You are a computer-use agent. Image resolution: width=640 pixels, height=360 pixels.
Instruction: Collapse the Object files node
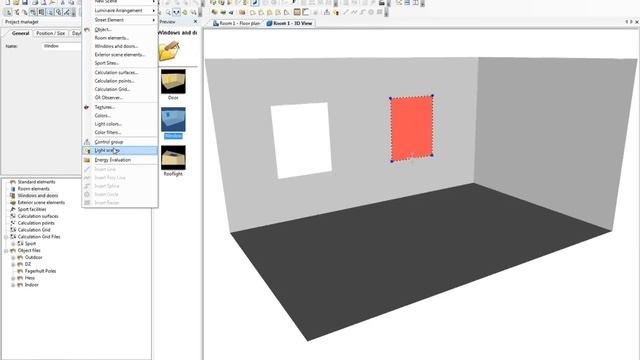tap(6, 251)
